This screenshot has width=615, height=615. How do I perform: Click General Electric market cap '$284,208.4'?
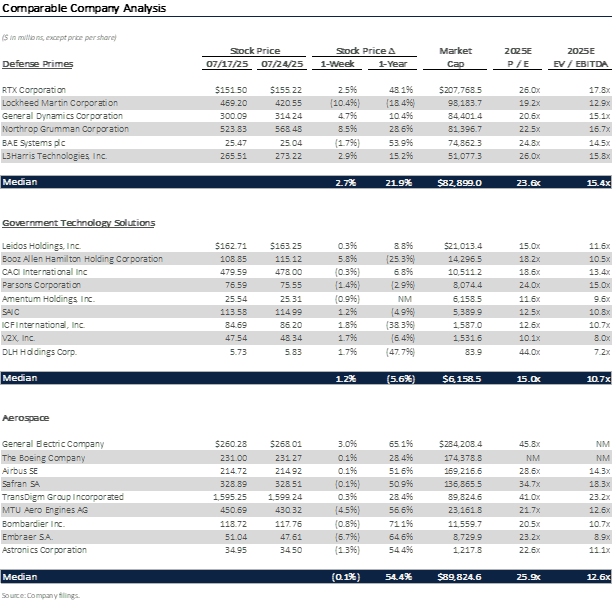[460, 444]
